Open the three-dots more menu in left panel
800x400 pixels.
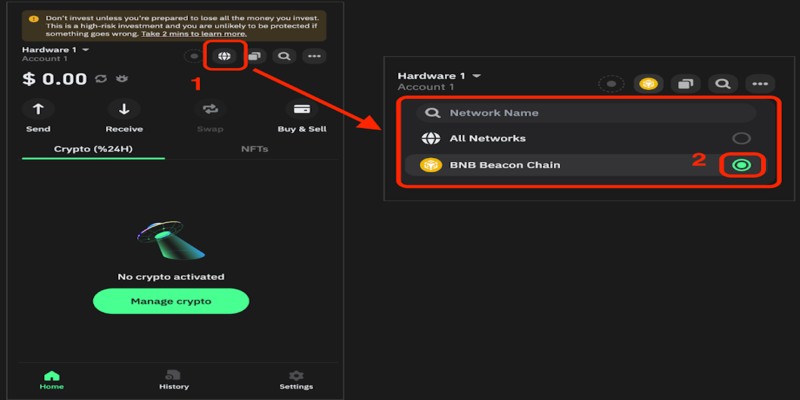pyautogui.click(x=314, y=56)
